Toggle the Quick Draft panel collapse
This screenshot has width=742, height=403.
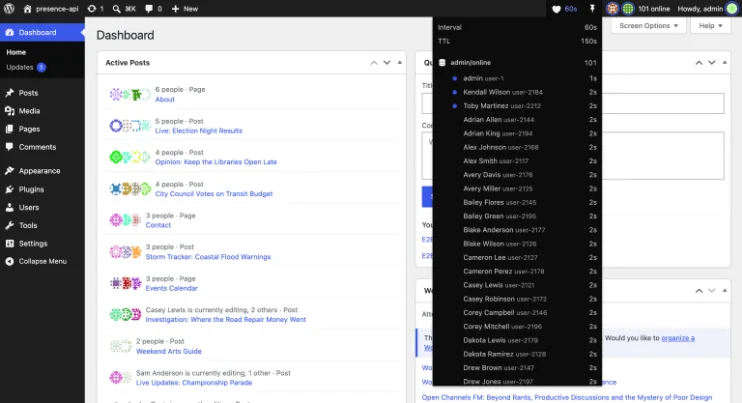point(724,62)
